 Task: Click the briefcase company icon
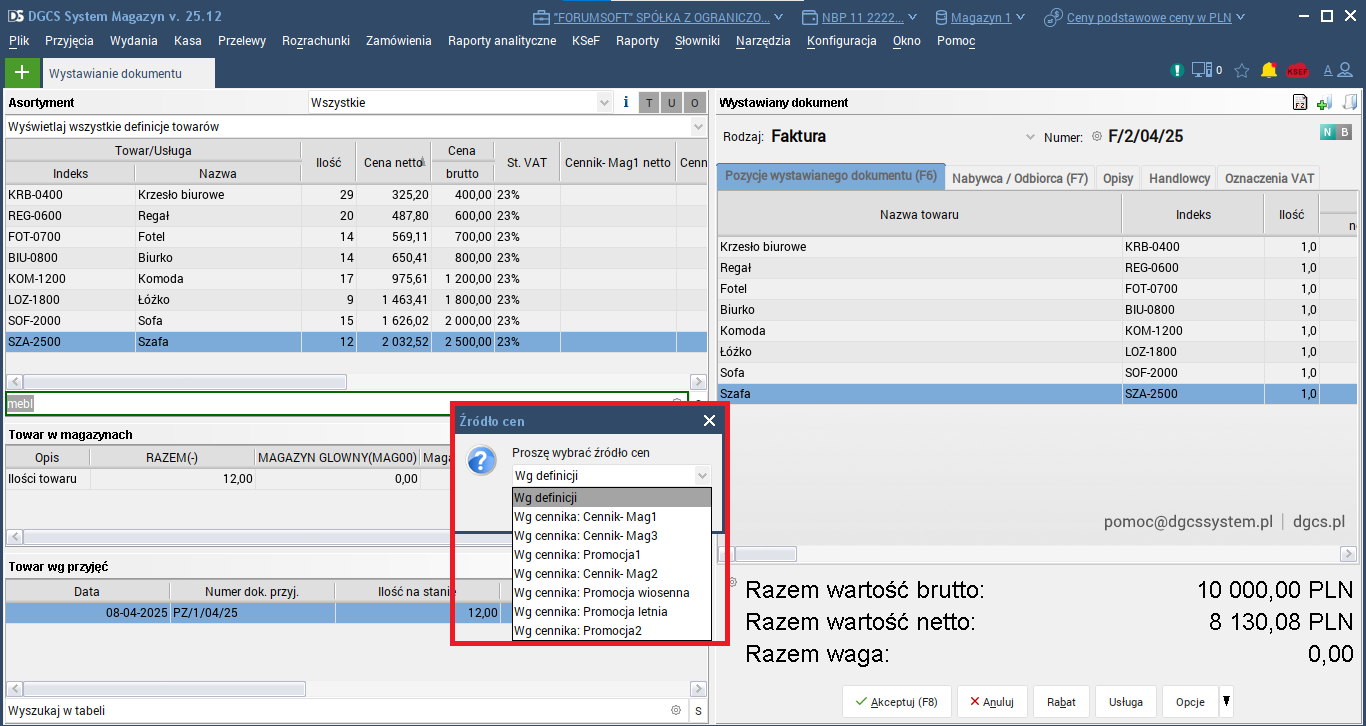[x=541, y=17]
